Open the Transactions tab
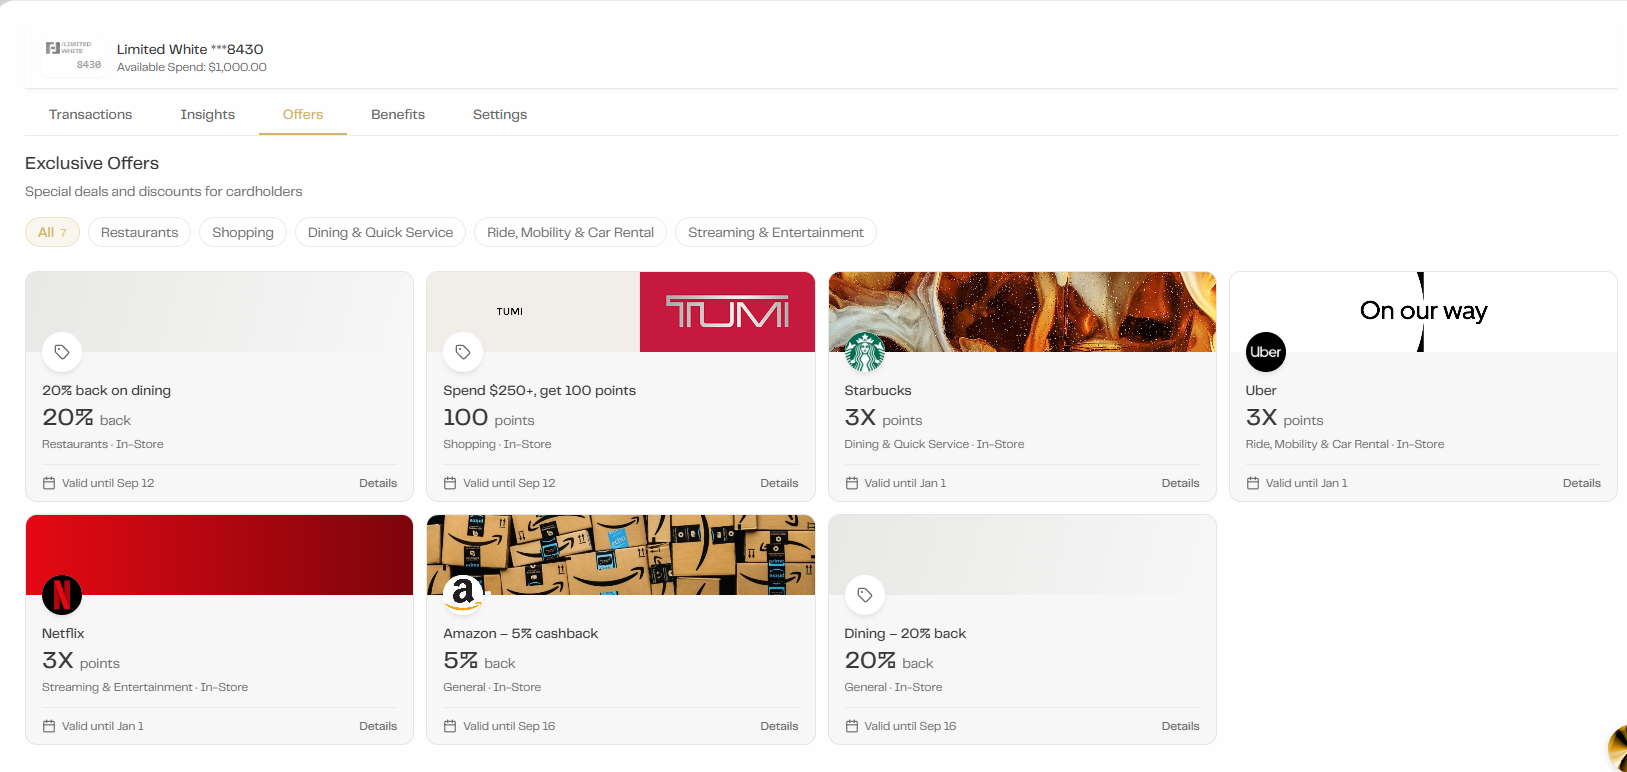 coord(91,115)
